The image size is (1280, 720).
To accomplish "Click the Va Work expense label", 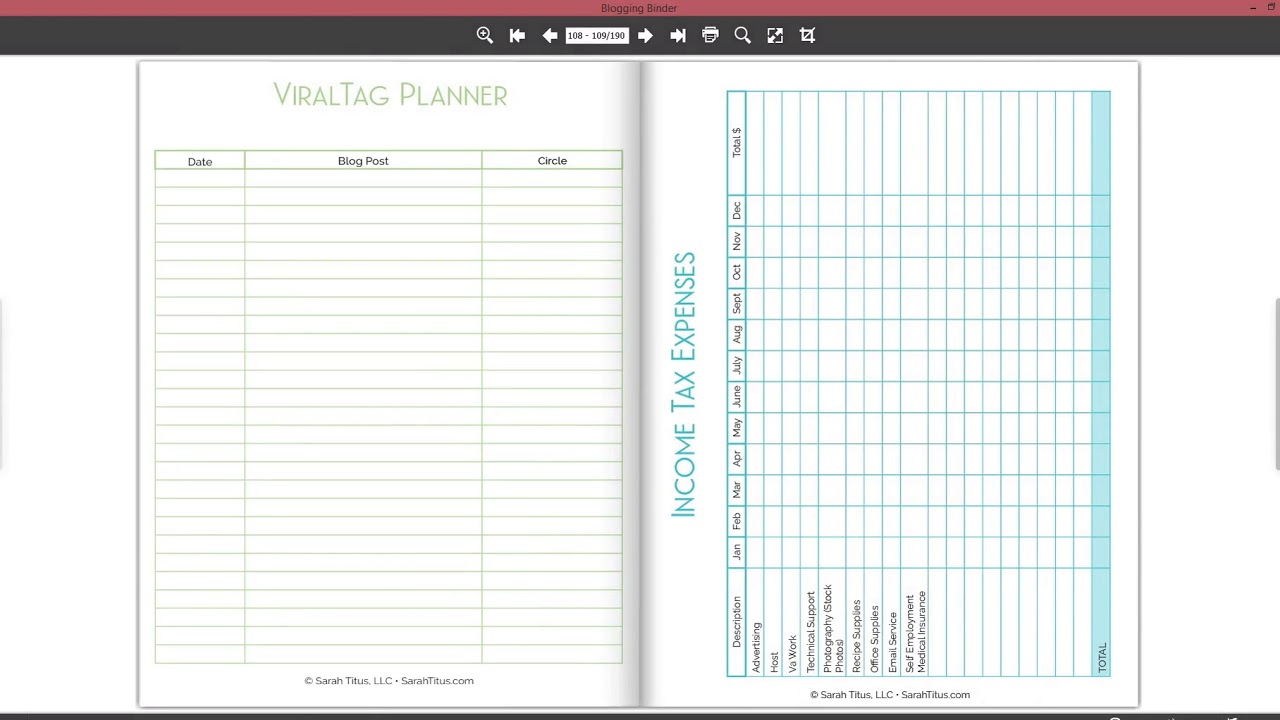I will click(792, 654).
